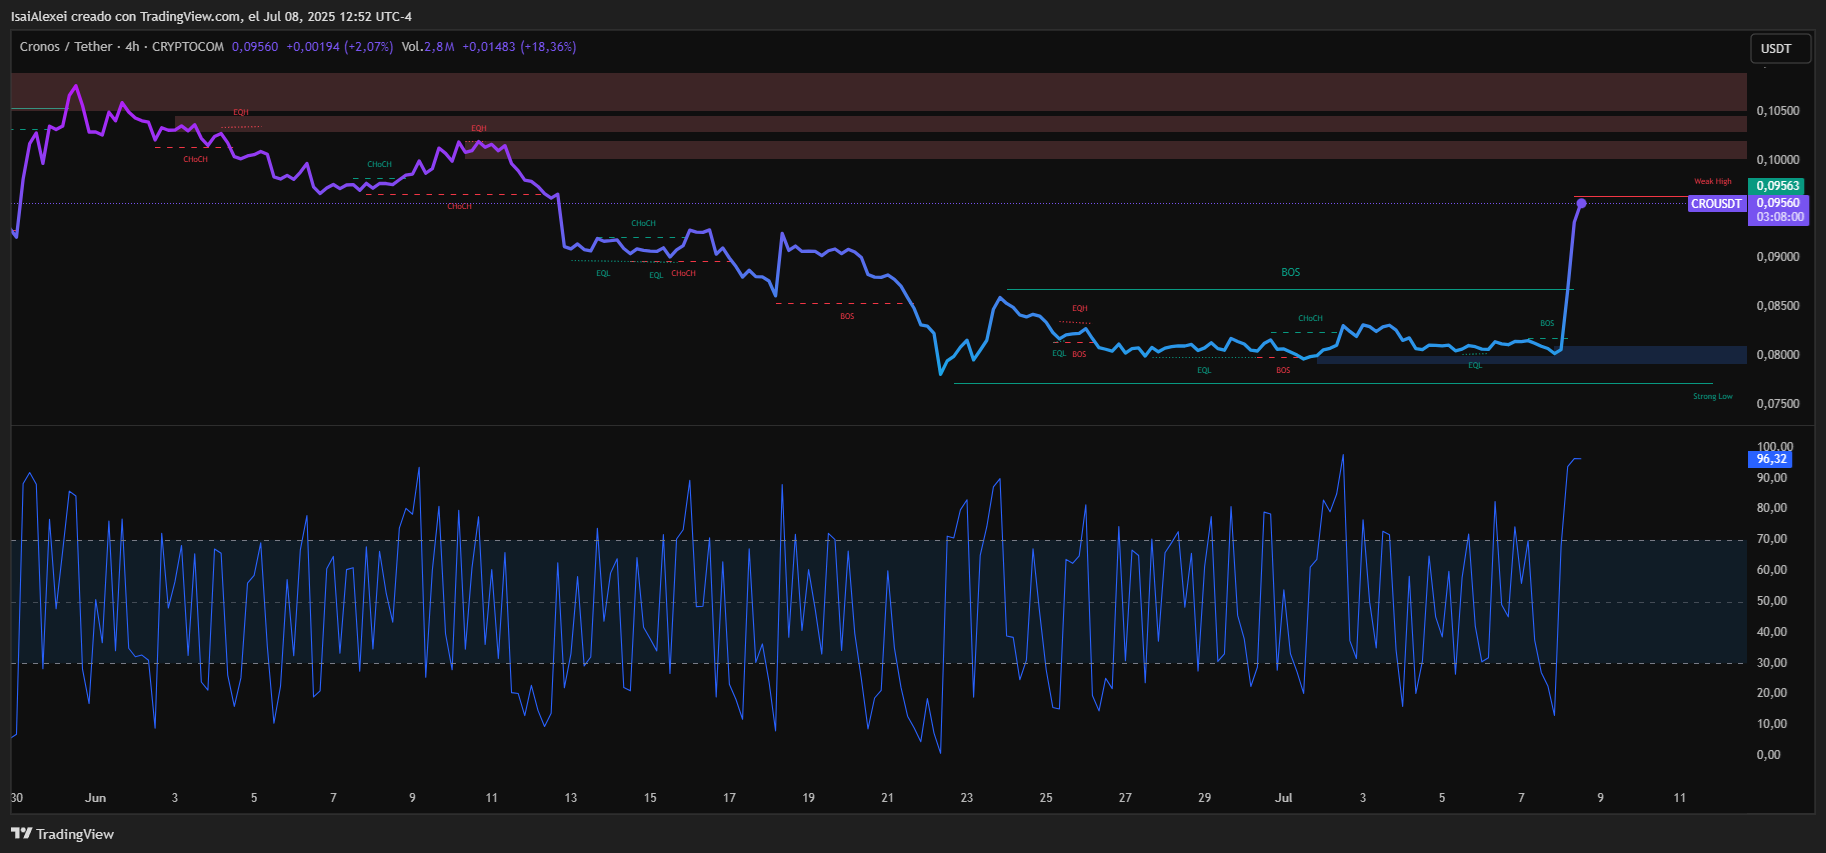Select the 27 date label on the time axis

pos(1125,798)
